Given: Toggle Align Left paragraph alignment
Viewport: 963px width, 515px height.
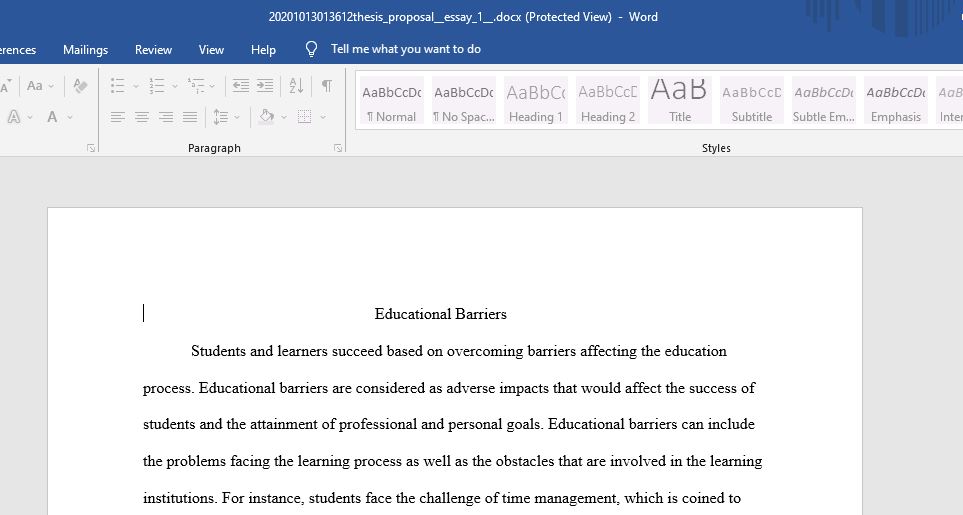Looking at the screenshot, I should click(117, 117).
